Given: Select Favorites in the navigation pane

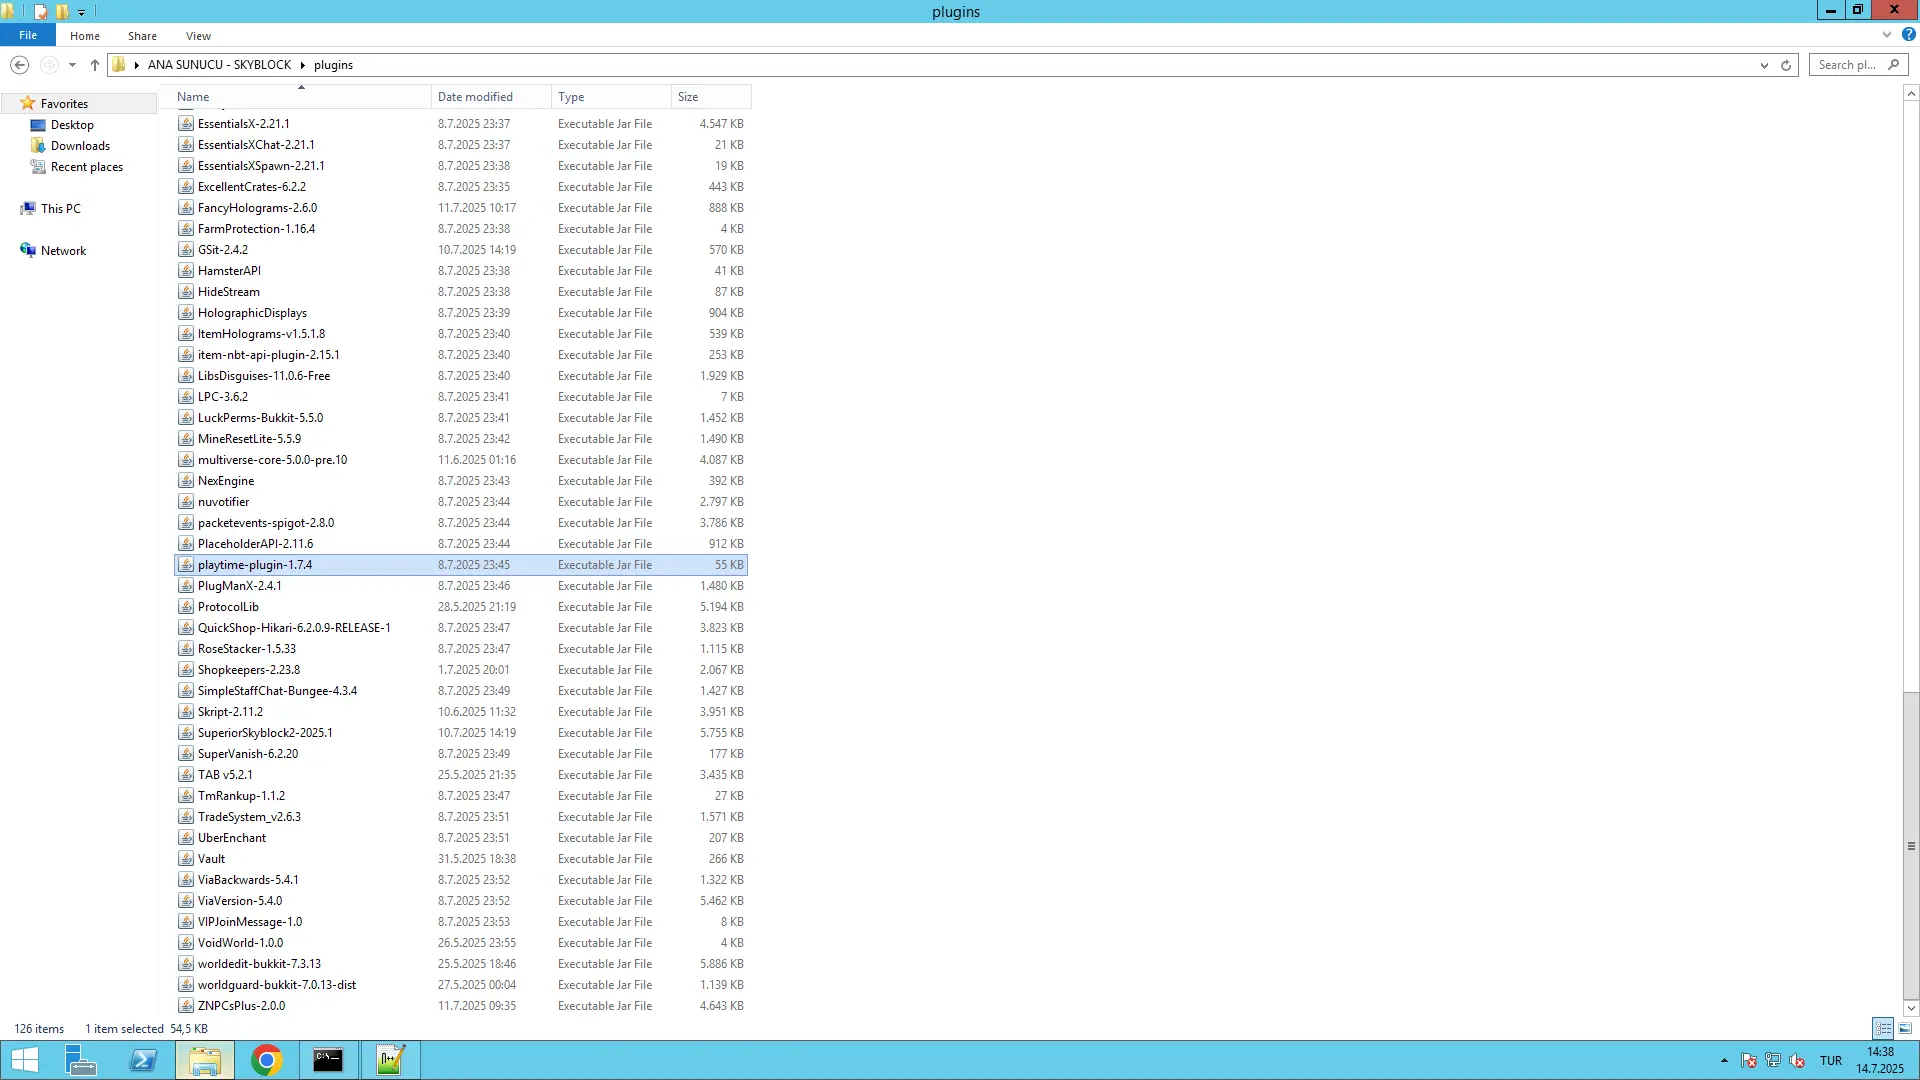Looking at the screenshot, I should coord(64,104).
